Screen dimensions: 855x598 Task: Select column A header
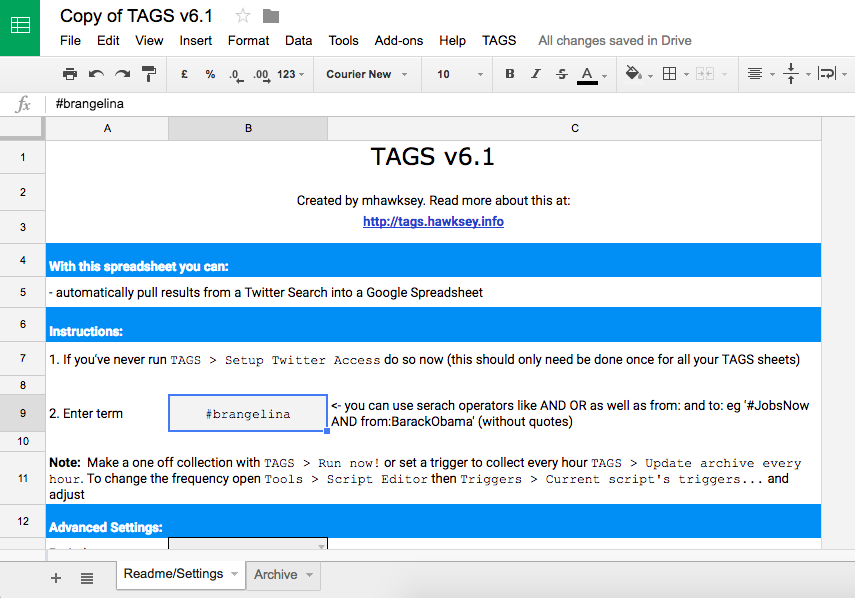(107, 129)
